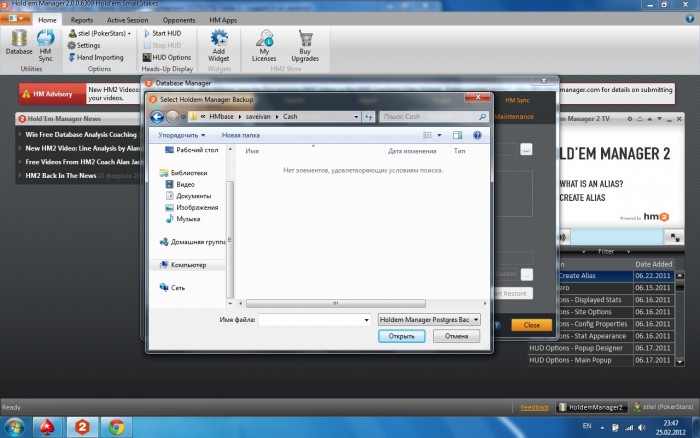This screenshot has height=438, width=700.
Task: Open the Filter dropdown in HM2 TV
Action: [606, 251]
